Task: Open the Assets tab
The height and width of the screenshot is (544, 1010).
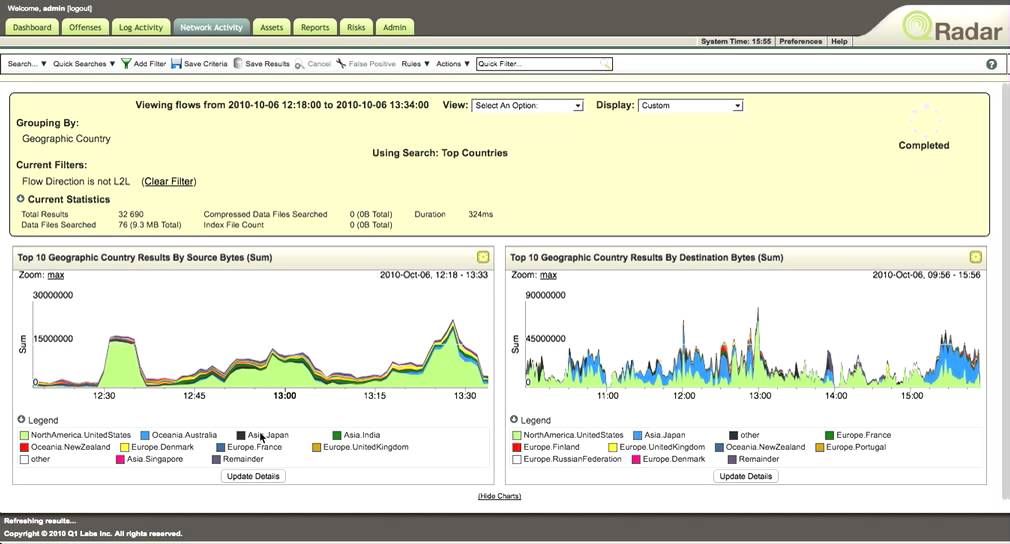Action: (x=271, y=27)
